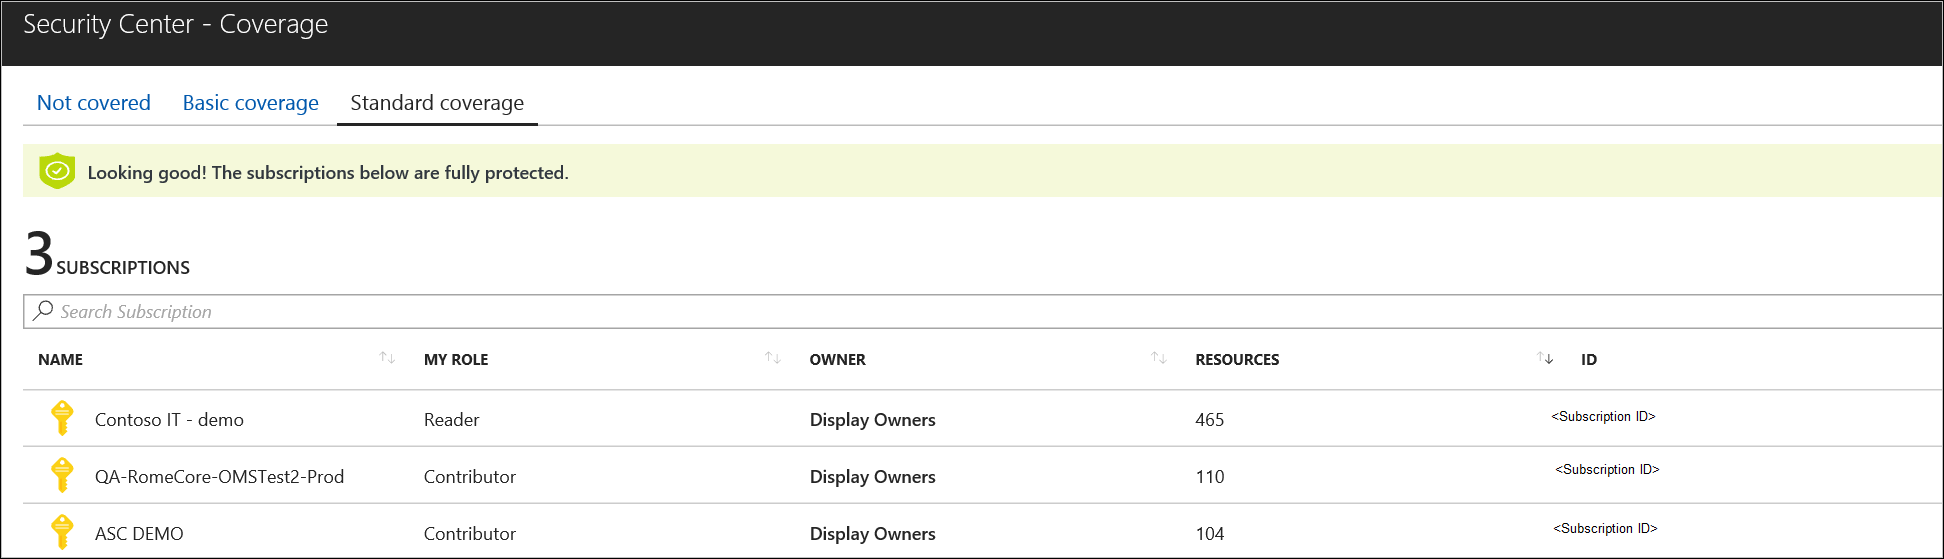Click the 104 resources value
This screenshot has height=559, width=1944.
(1210, 534)
